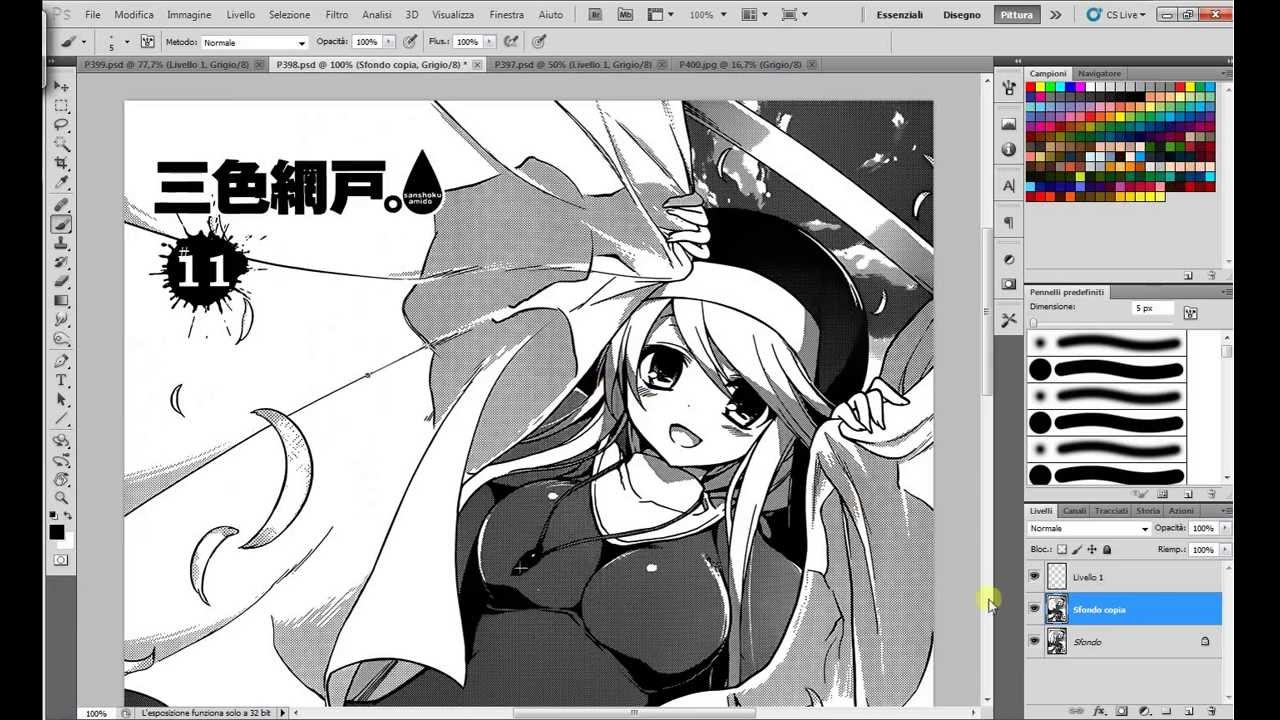The height and width of the screenshot is (720, 1280).
Task: Select the Path Selection tool
Action: coord(61,399)
